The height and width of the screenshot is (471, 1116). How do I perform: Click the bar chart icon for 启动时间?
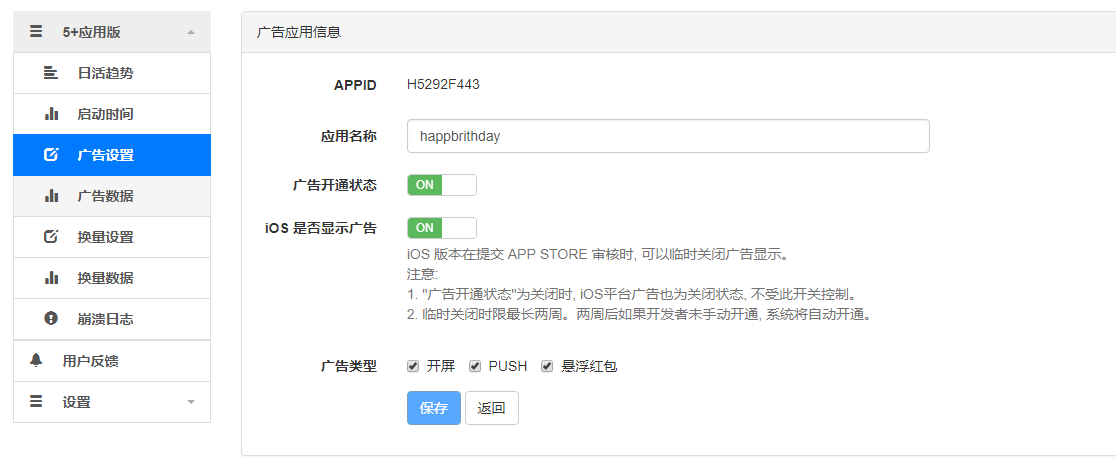click(51, 114)
